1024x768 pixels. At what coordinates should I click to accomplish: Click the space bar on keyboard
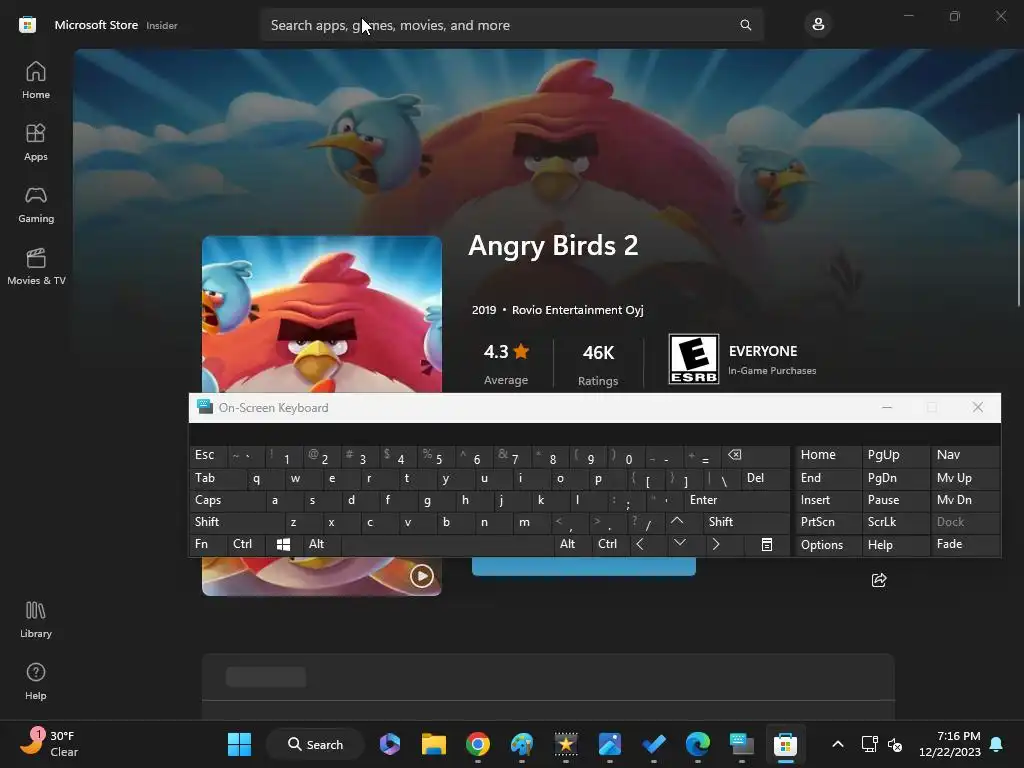point(447,545)
